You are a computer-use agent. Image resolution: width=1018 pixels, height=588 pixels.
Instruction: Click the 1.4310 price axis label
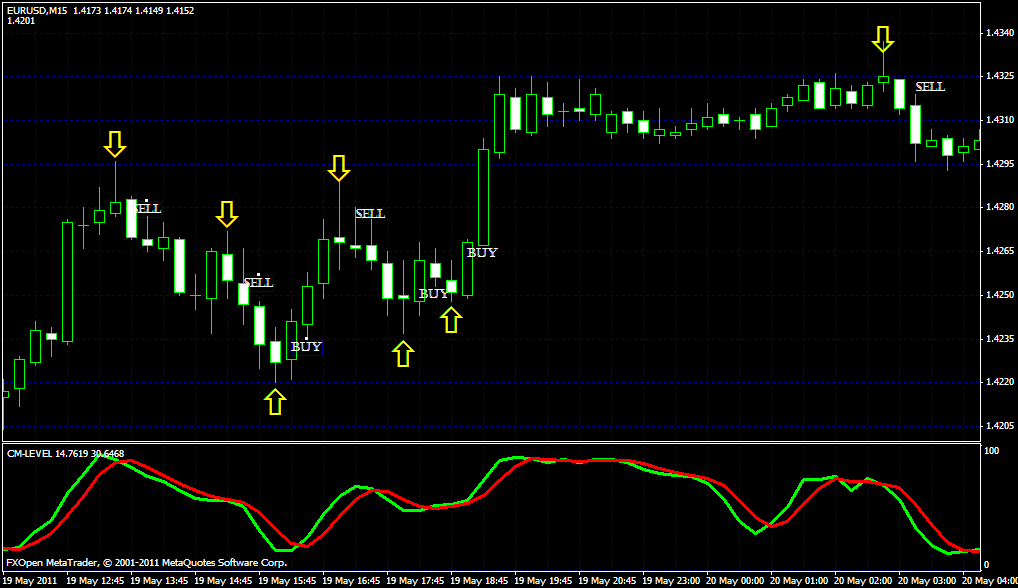(x=1000, y=120)
